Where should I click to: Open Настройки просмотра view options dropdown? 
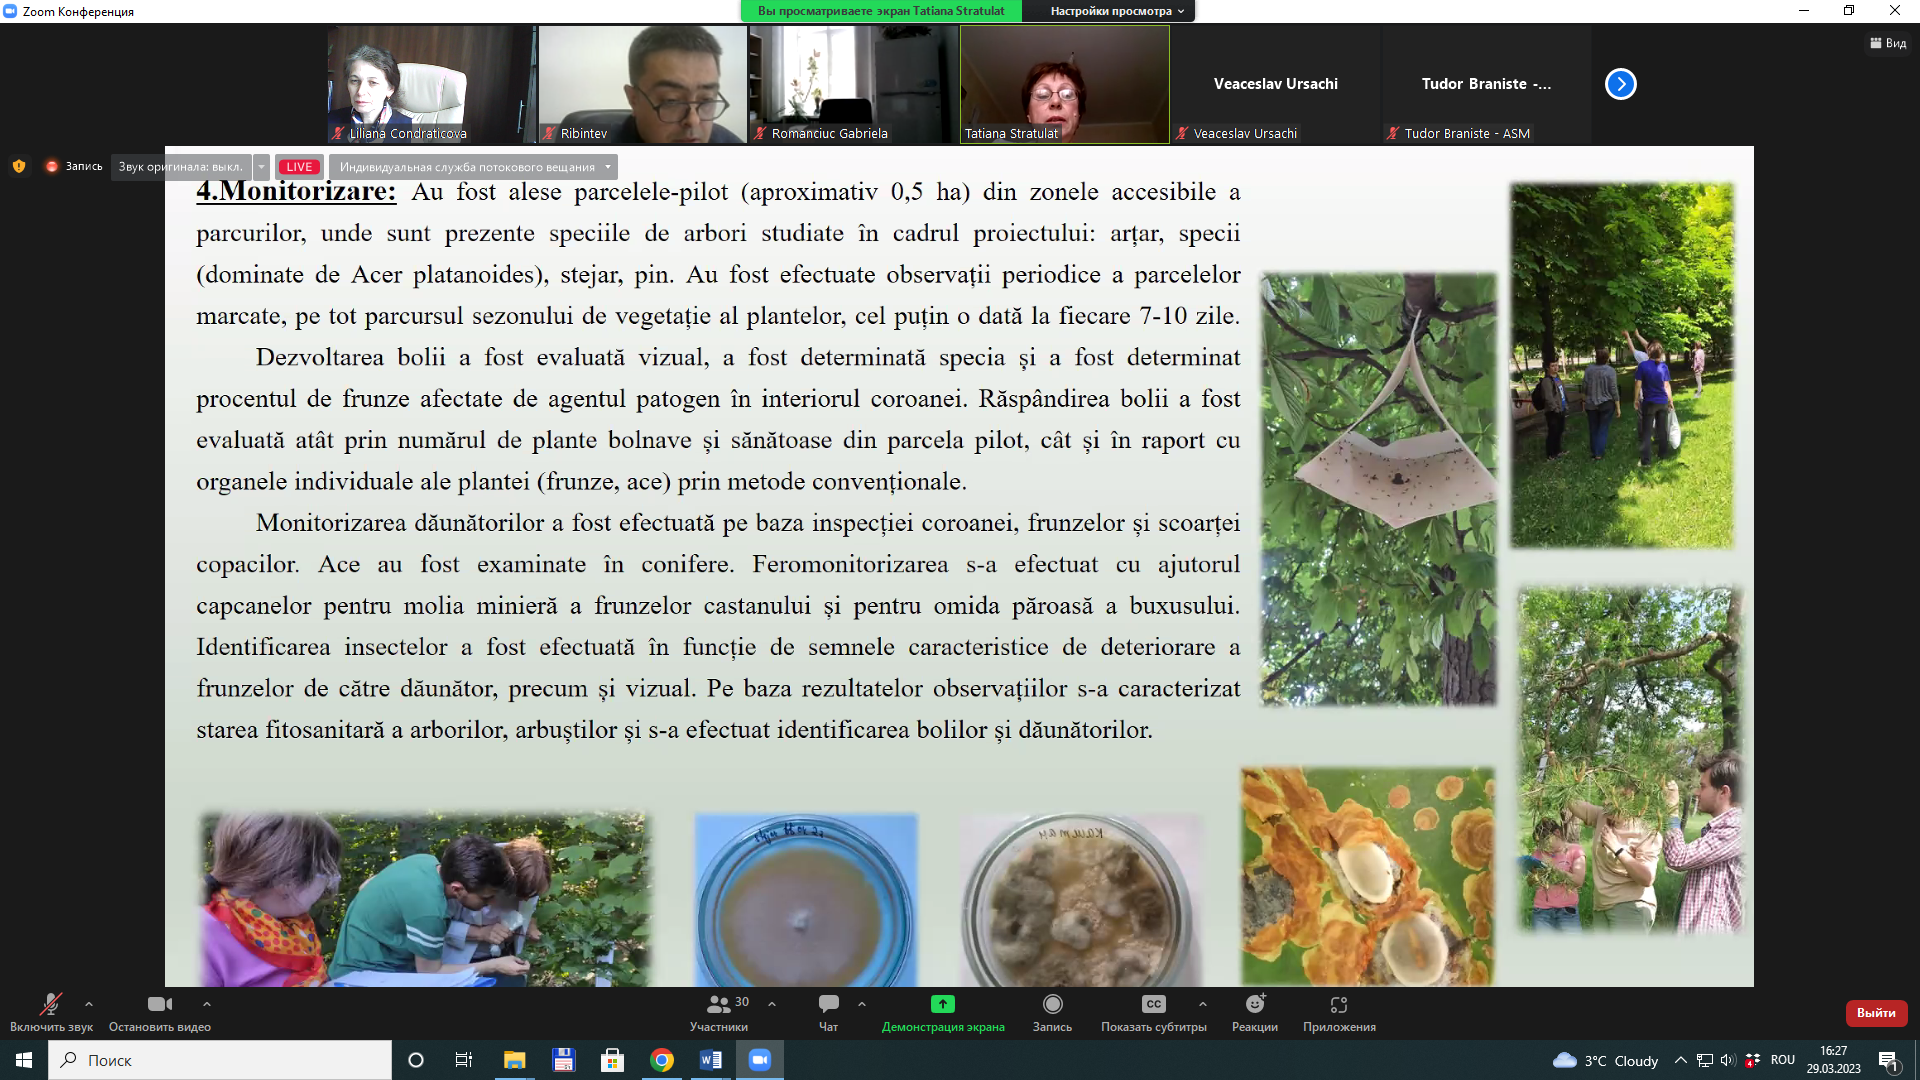[x=1117, y=11]
